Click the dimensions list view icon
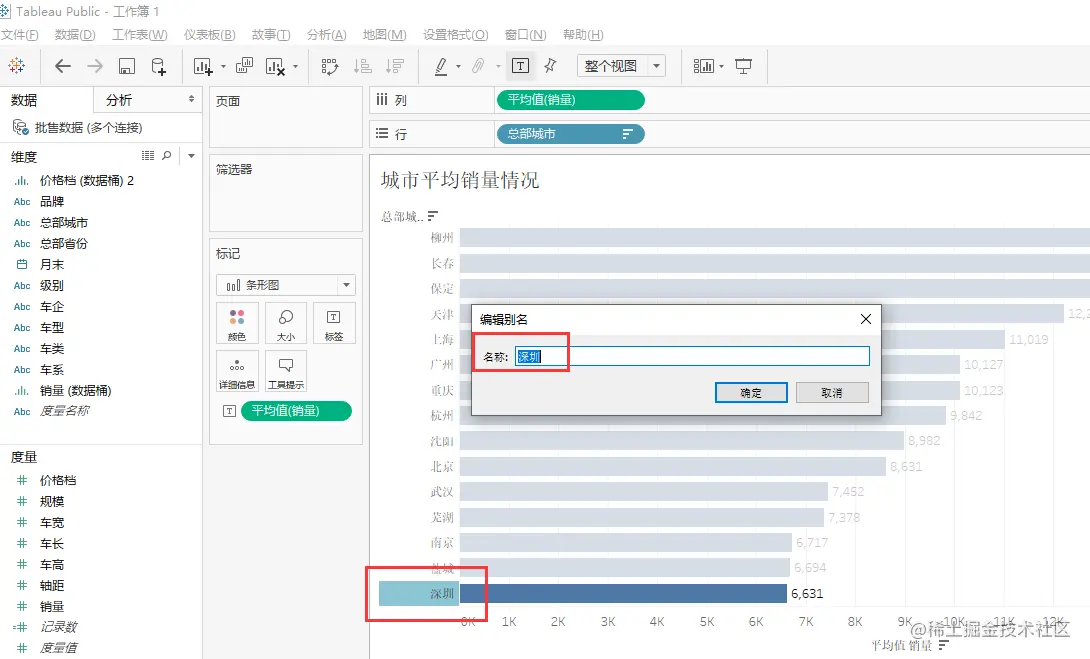1090x659 pixels. (x=148, y=156)
